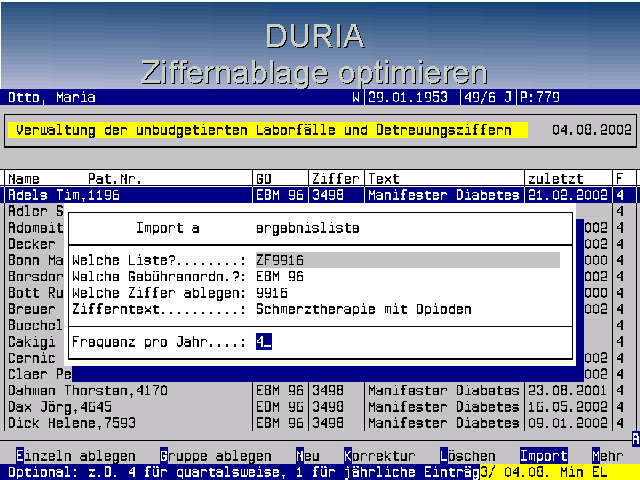This screenshot has height=480, width=640.
Task: Click date '09.01.2002' in Dick row
Action: 568,423
